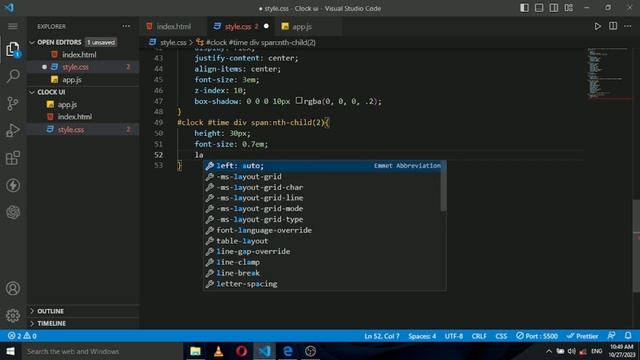
Task: Change line ending via CRLF
Action: 479,336
